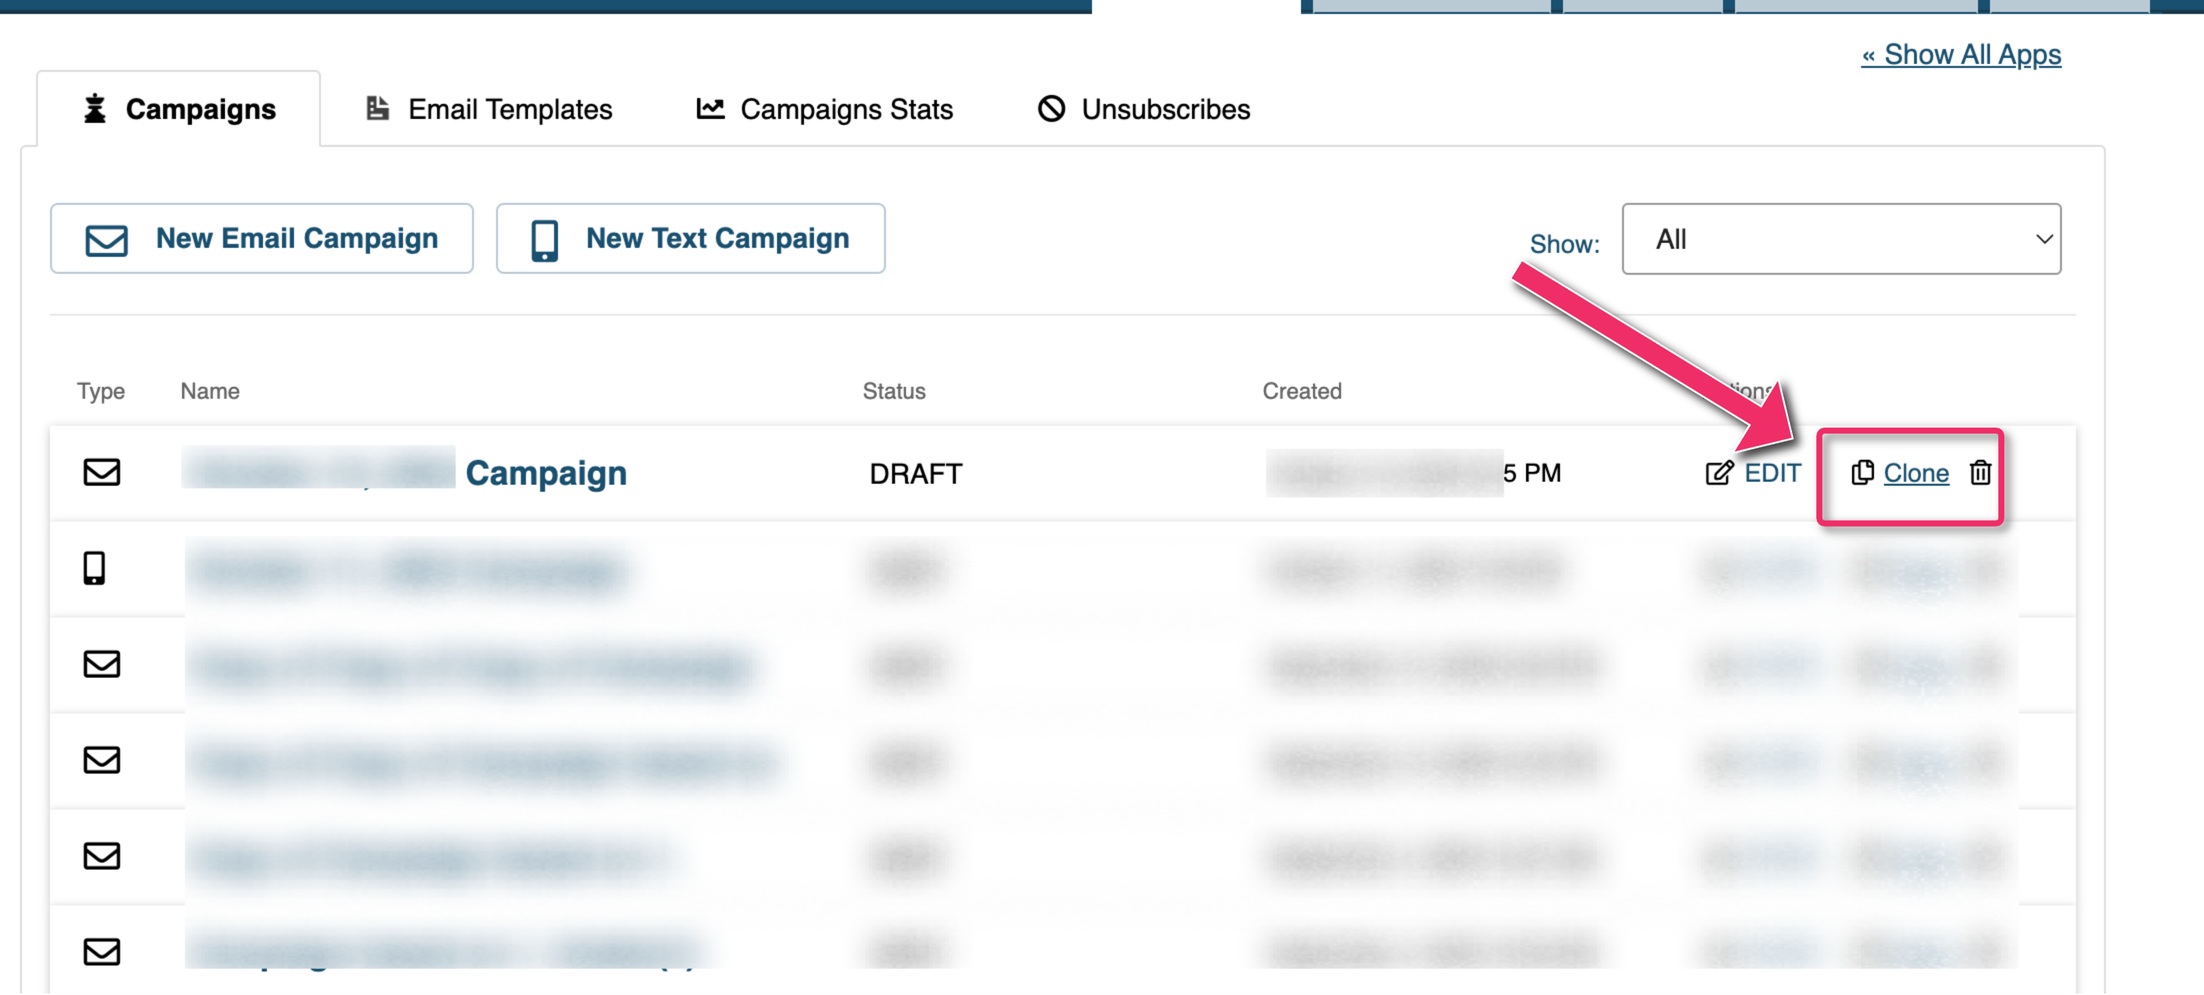Click the clone copy icon in draft row
This screenshot has height=995, width=2204.
click(x=1861, y=472)
